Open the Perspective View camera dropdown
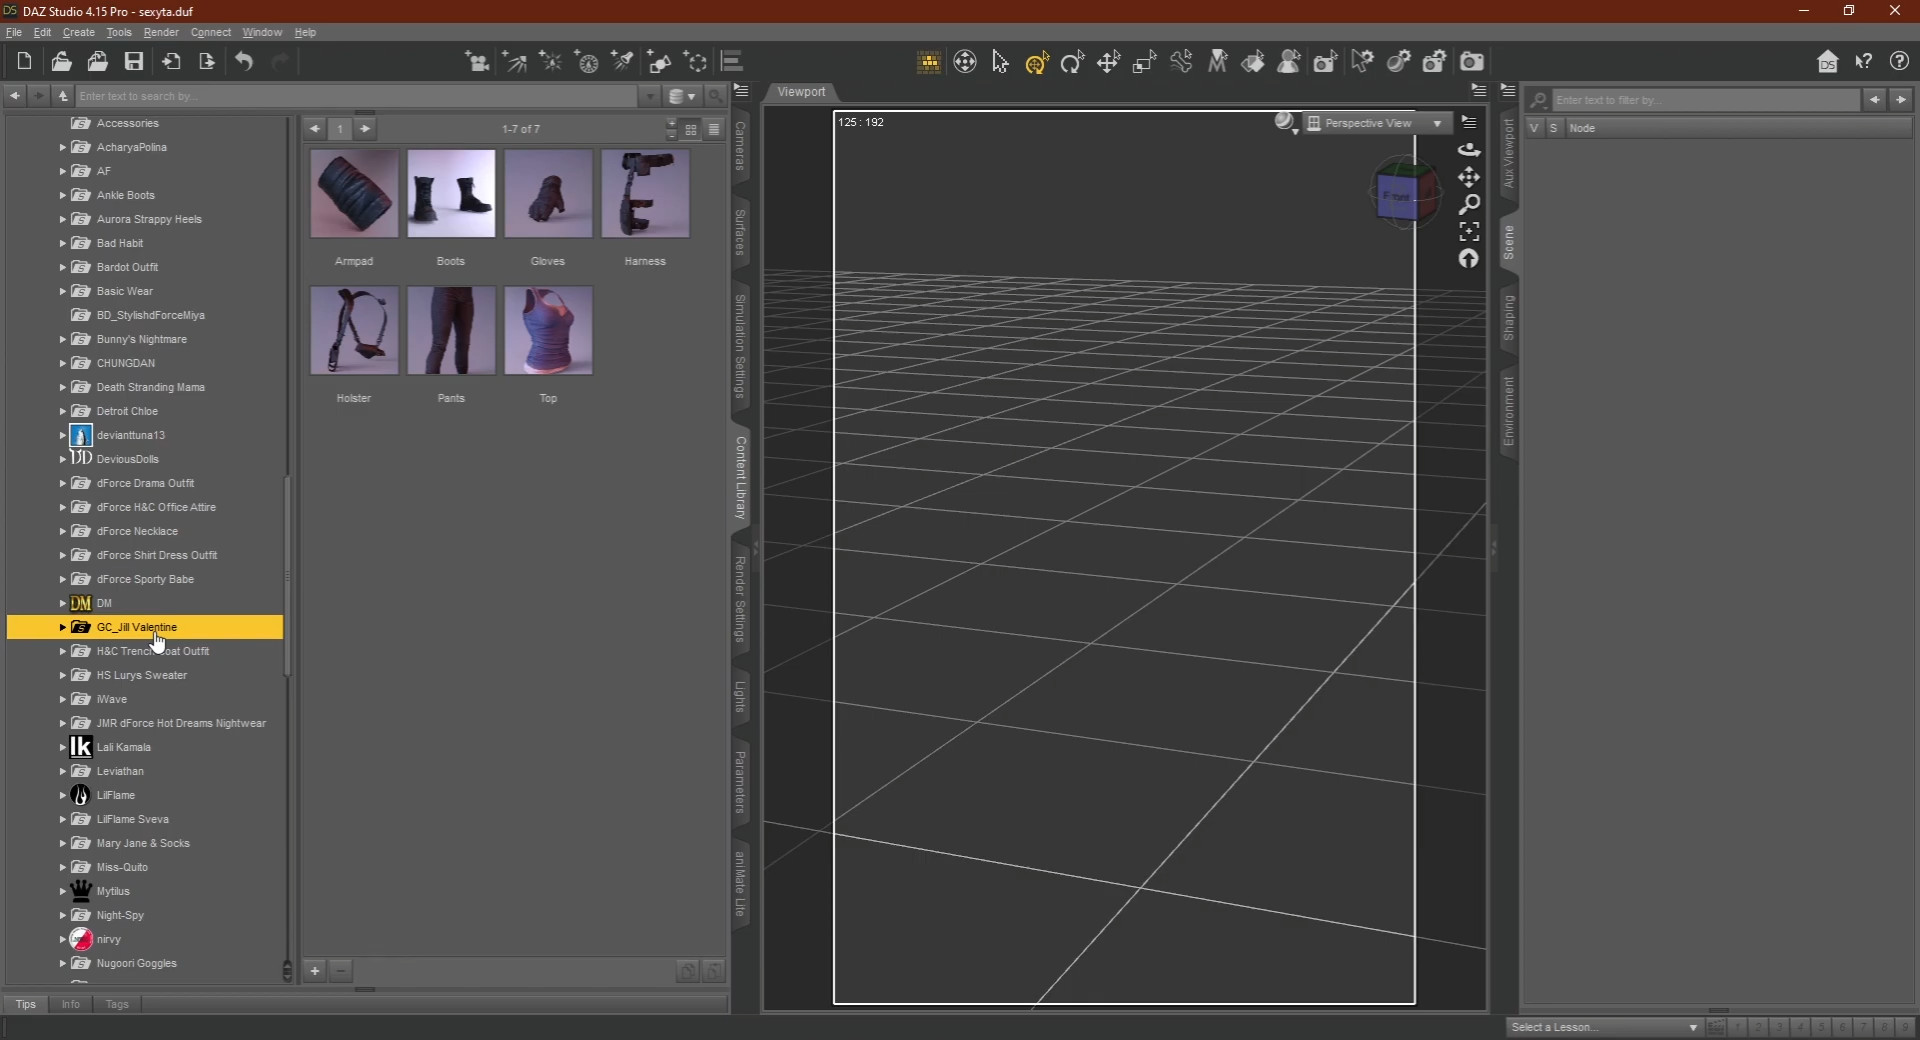The height and width of the screenshot is (1040, 1920). click(1375, 123)
